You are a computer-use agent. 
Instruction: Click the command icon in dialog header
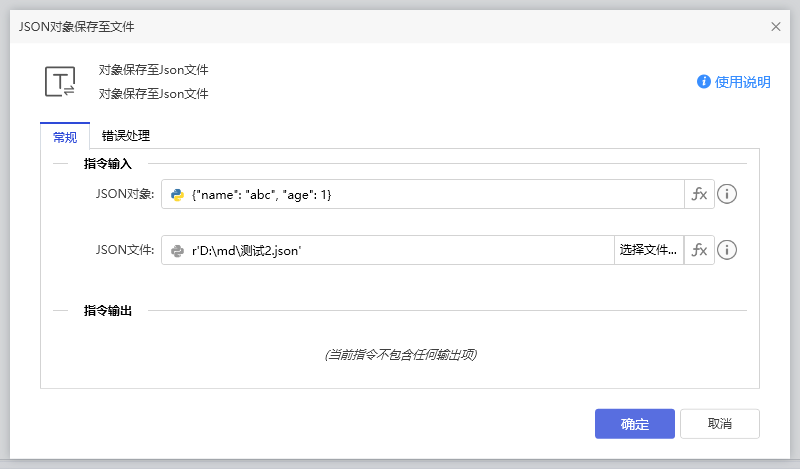pos(60,82)
